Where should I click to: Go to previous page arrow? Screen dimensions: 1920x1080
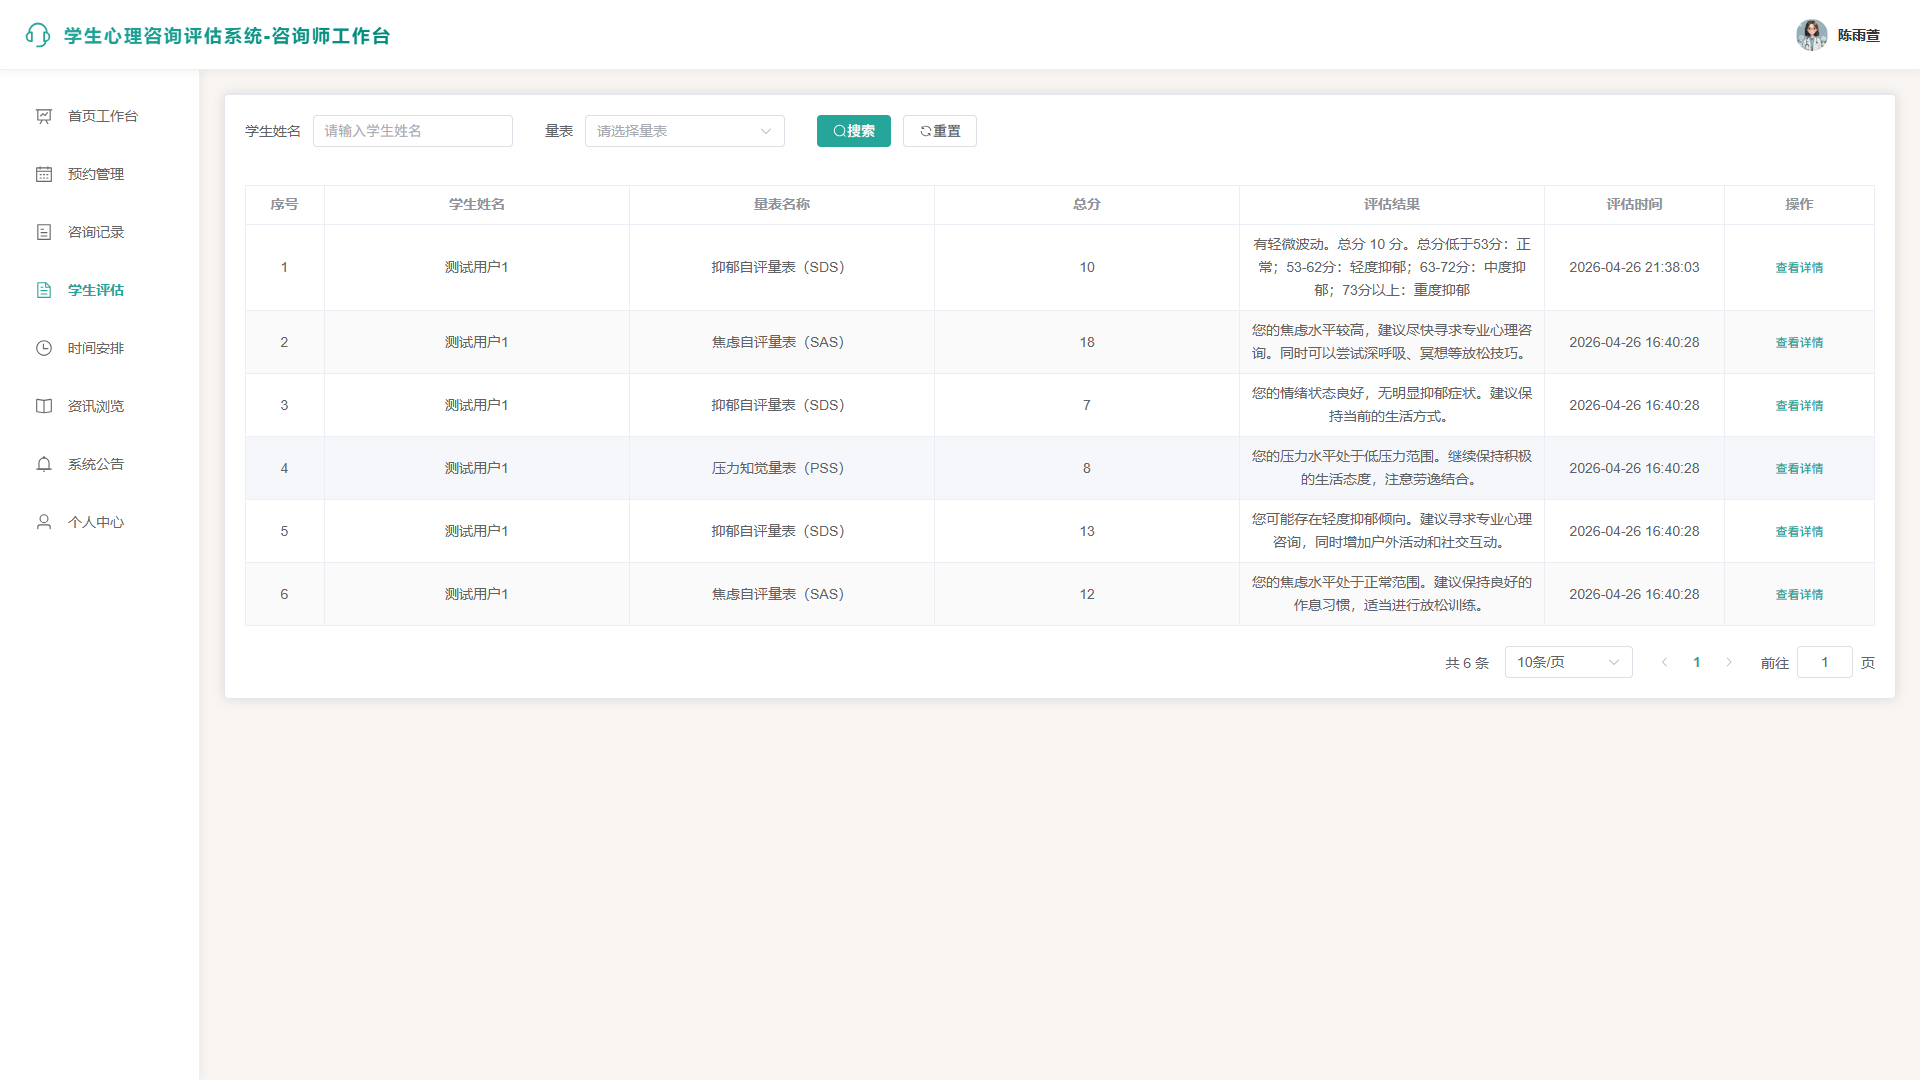click(x=1664, y=662)
